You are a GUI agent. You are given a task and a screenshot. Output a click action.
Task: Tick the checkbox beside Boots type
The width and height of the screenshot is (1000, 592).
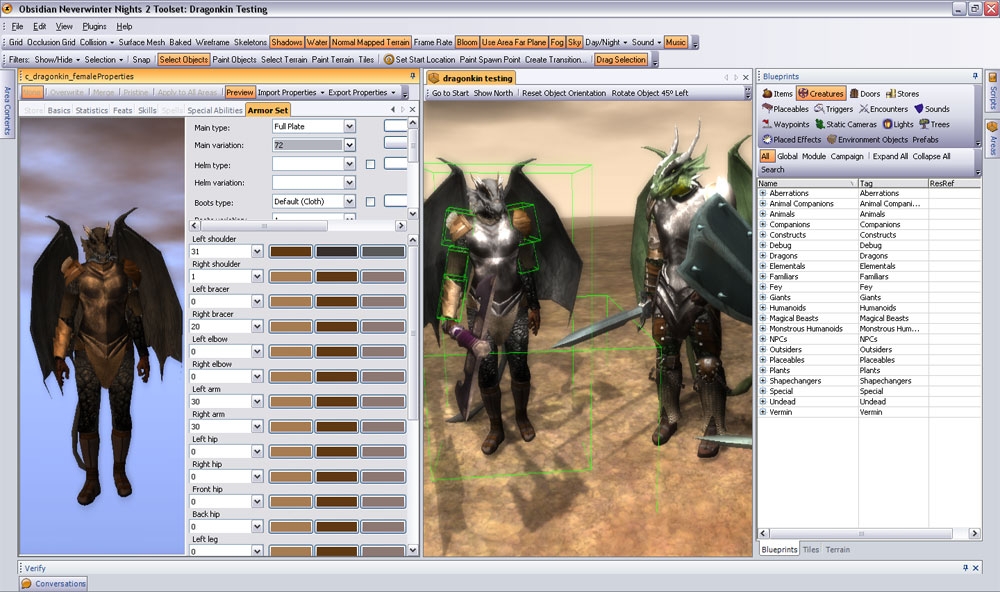370,201
